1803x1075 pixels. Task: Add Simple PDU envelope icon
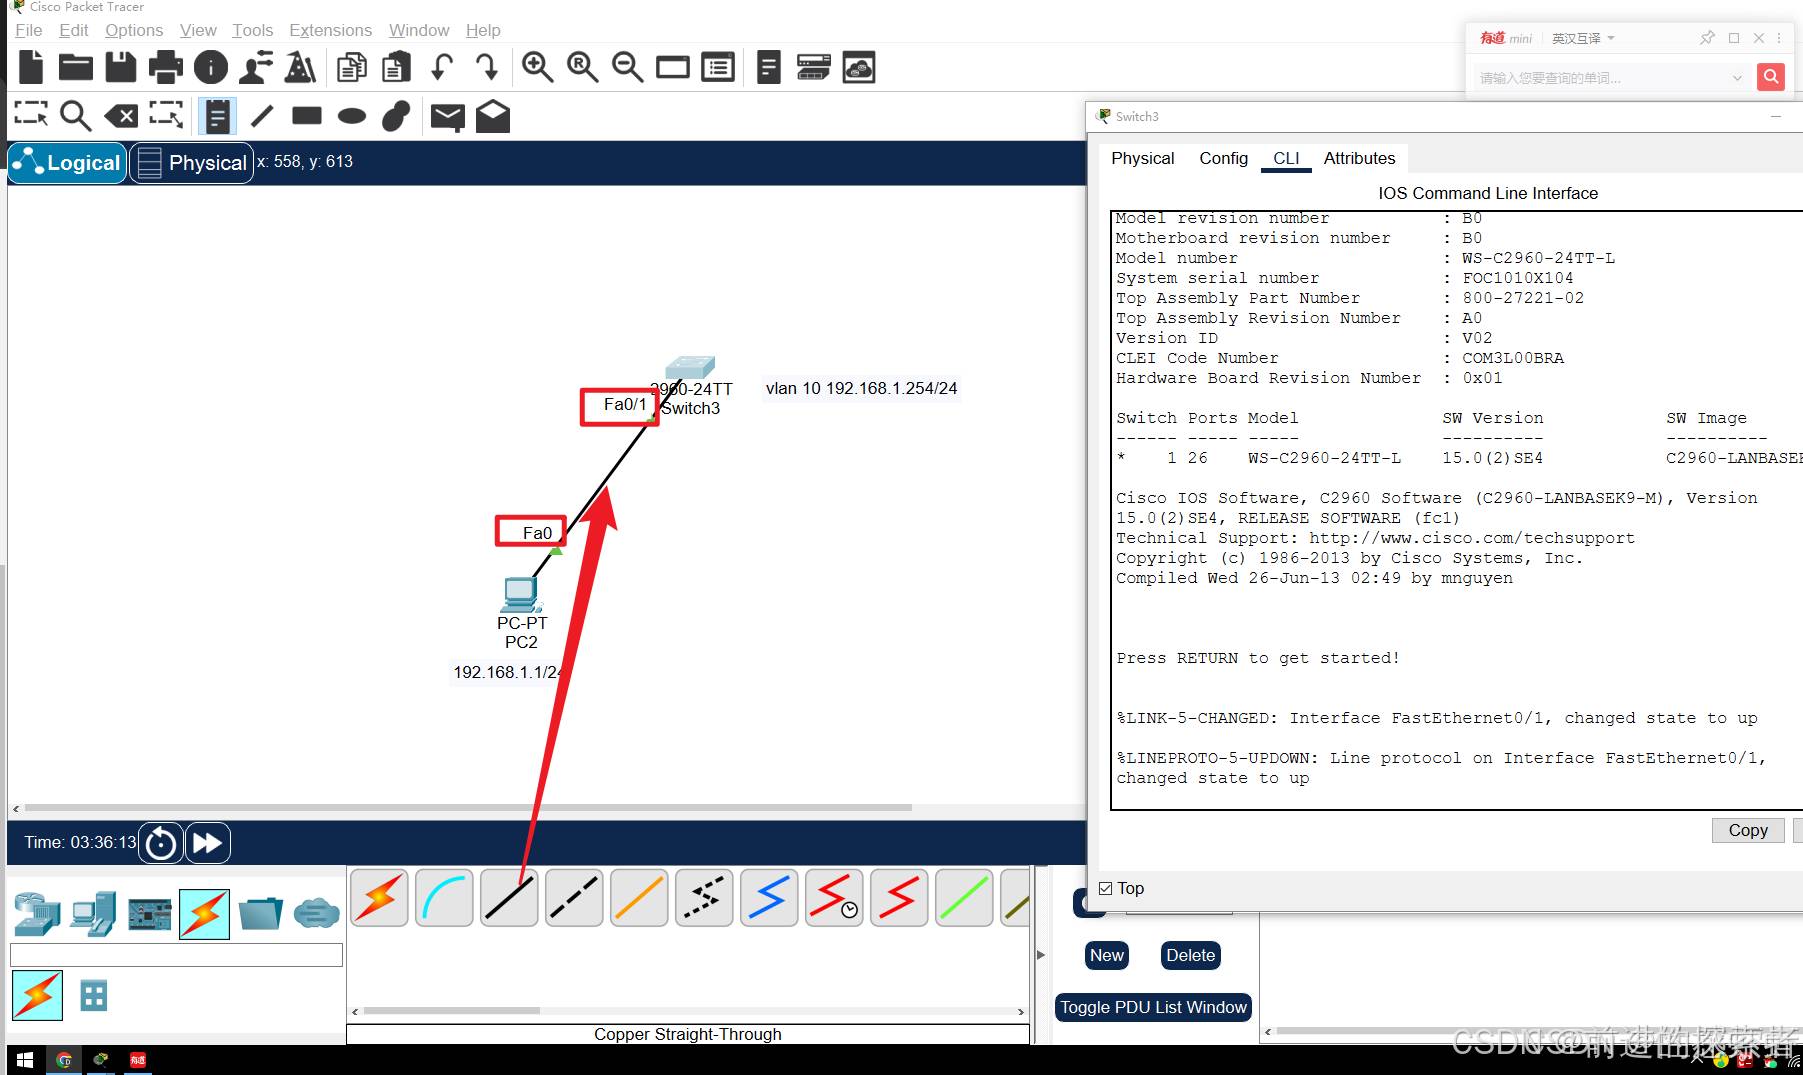point(447,117)
